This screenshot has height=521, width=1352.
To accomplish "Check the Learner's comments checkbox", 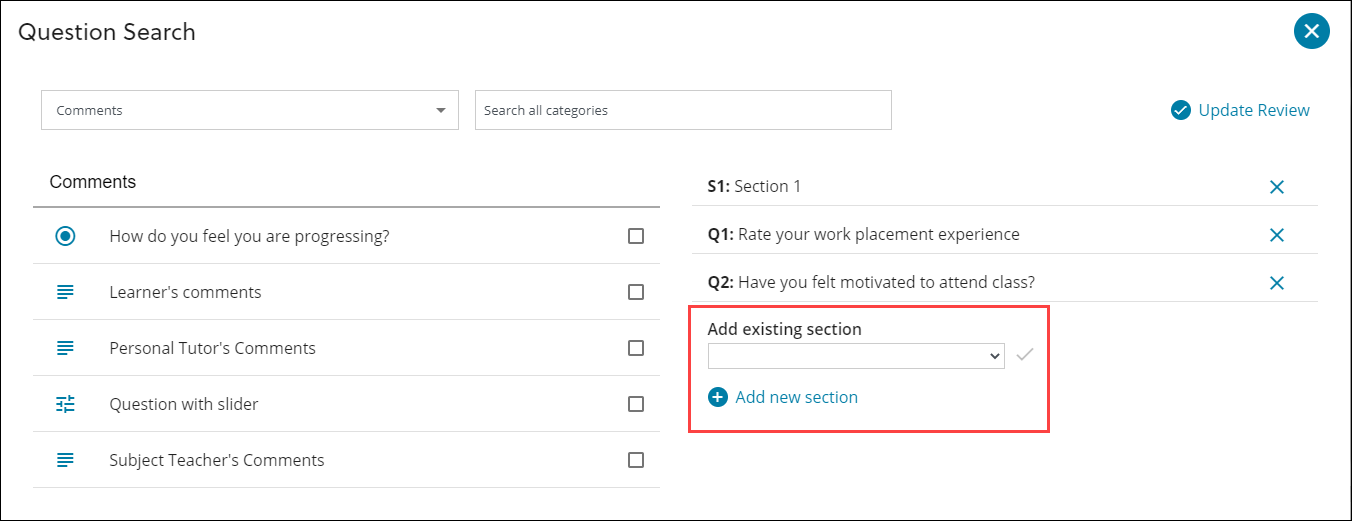I will (636, 292).
